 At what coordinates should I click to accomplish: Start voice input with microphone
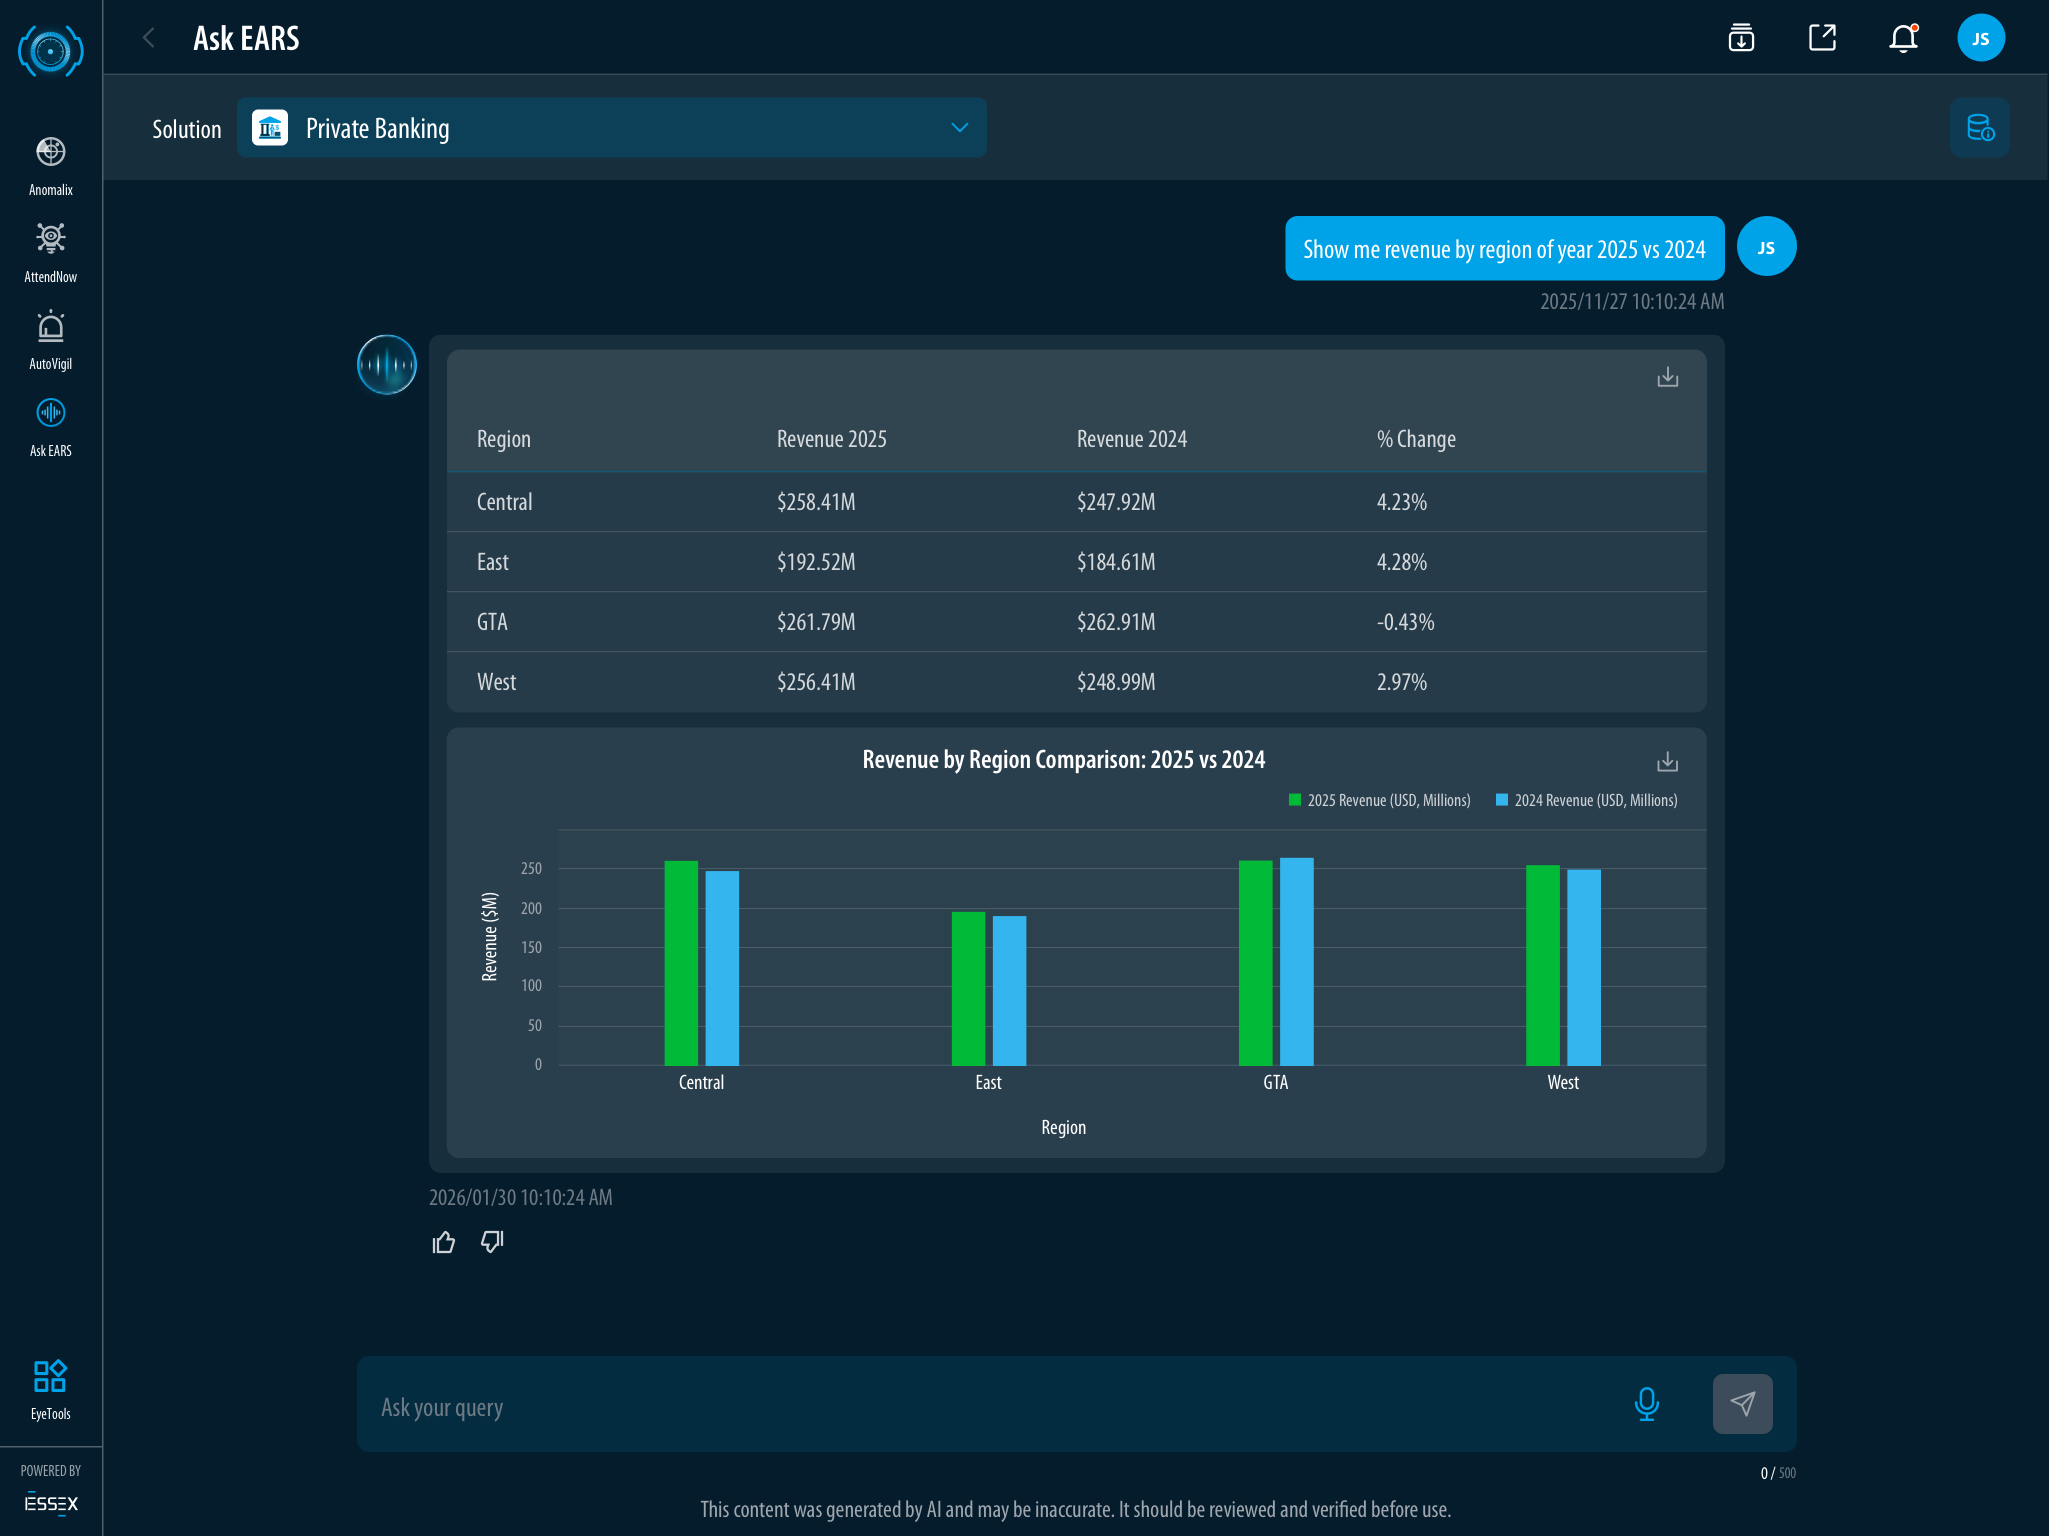point(1646,1404)
